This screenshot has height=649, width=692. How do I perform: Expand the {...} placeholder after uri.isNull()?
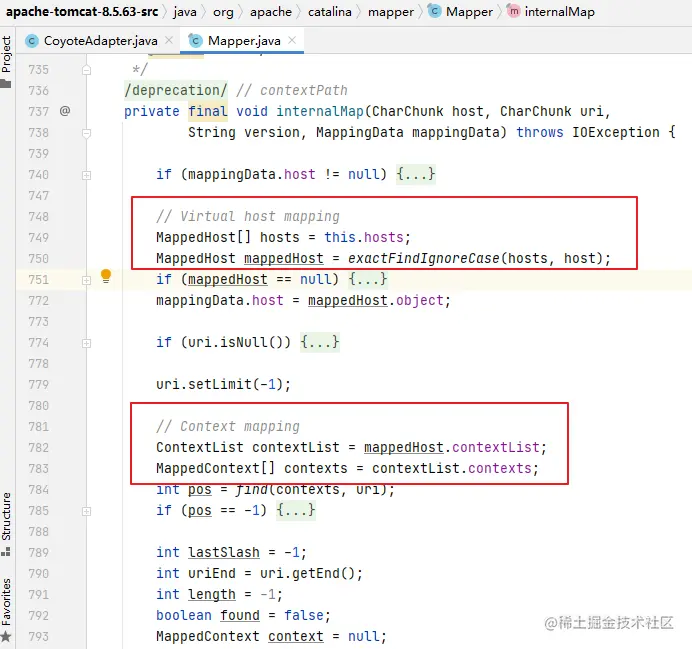click(320, 341)
